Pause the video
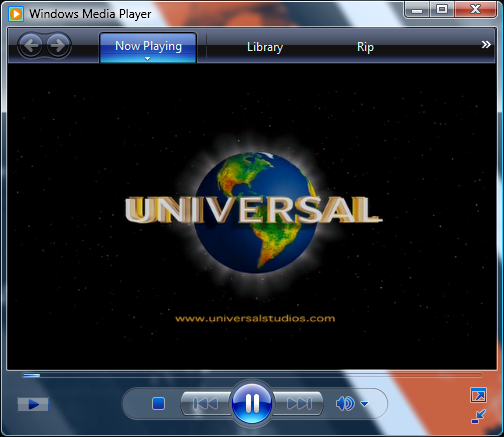Screen dimensions: 504x437 (x=252, y=403)
